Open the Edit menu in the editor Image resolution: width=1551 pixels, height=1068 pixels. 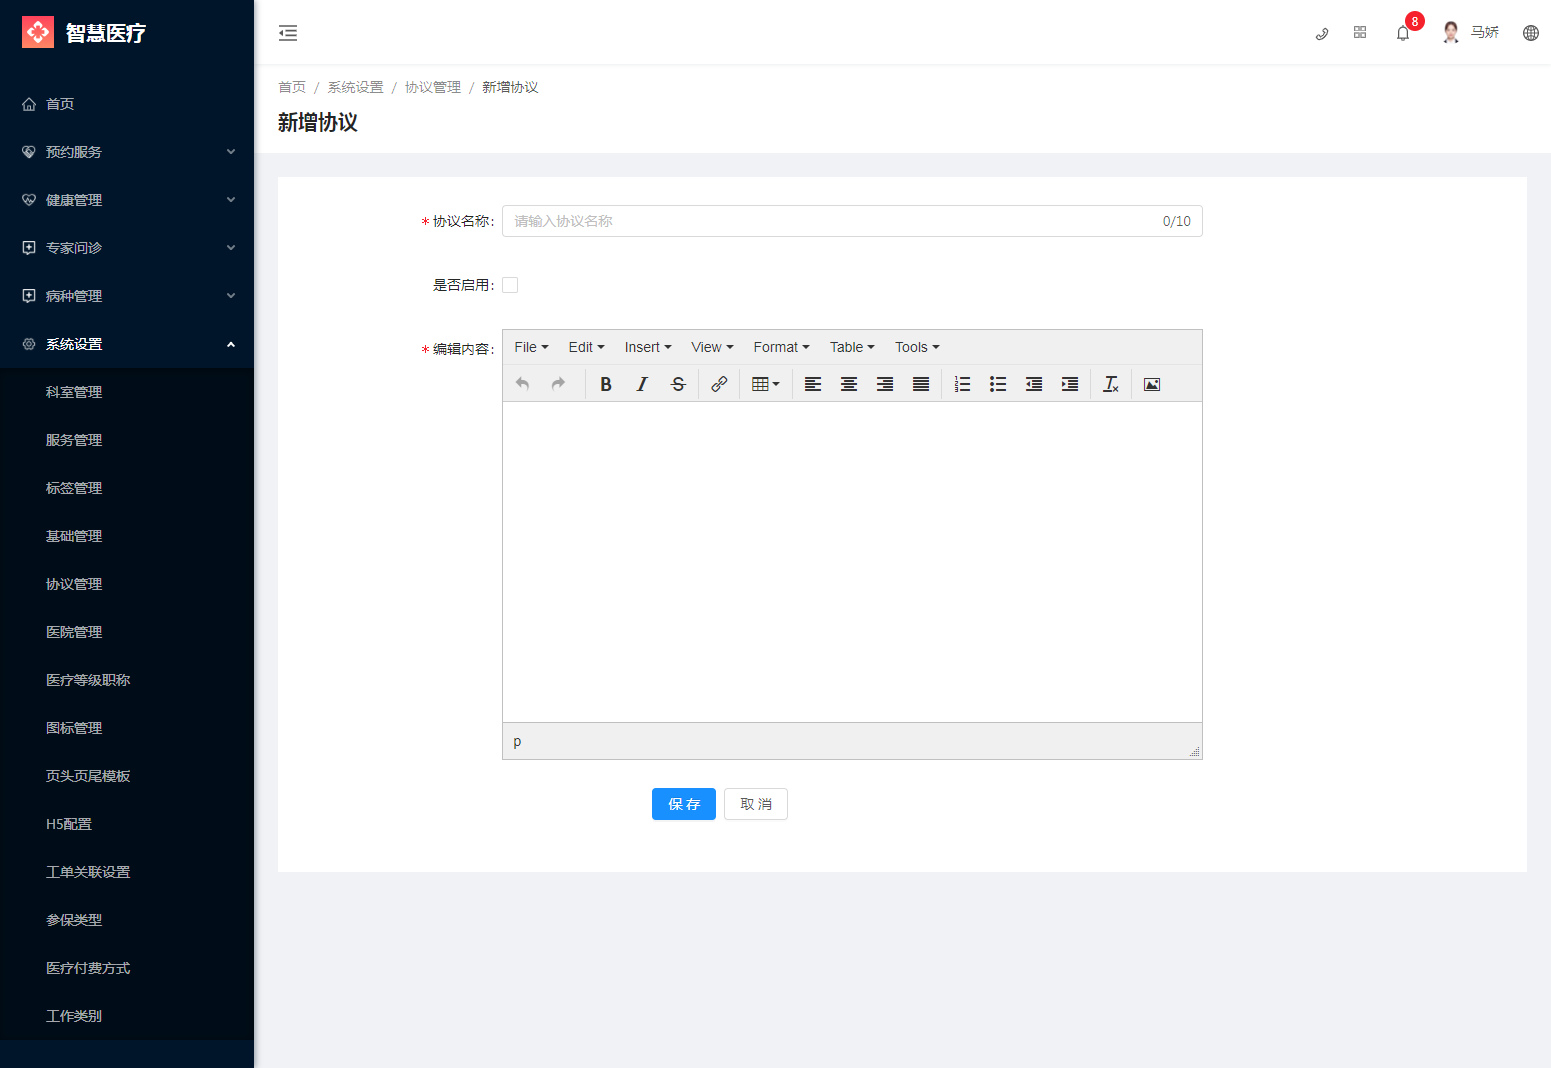(x=586, y=347)
